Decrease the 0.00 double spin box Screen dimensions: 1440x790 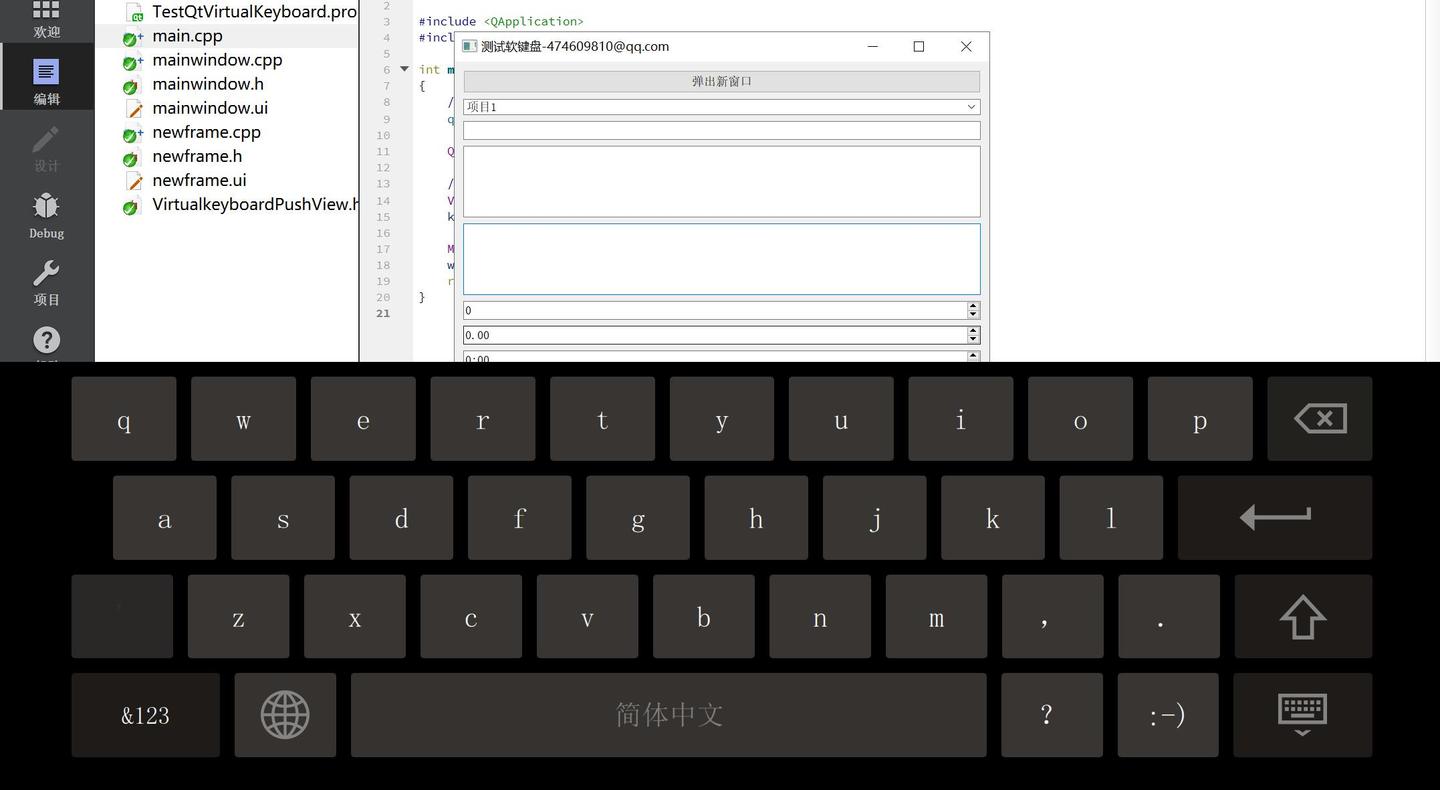tap(973, 340)
